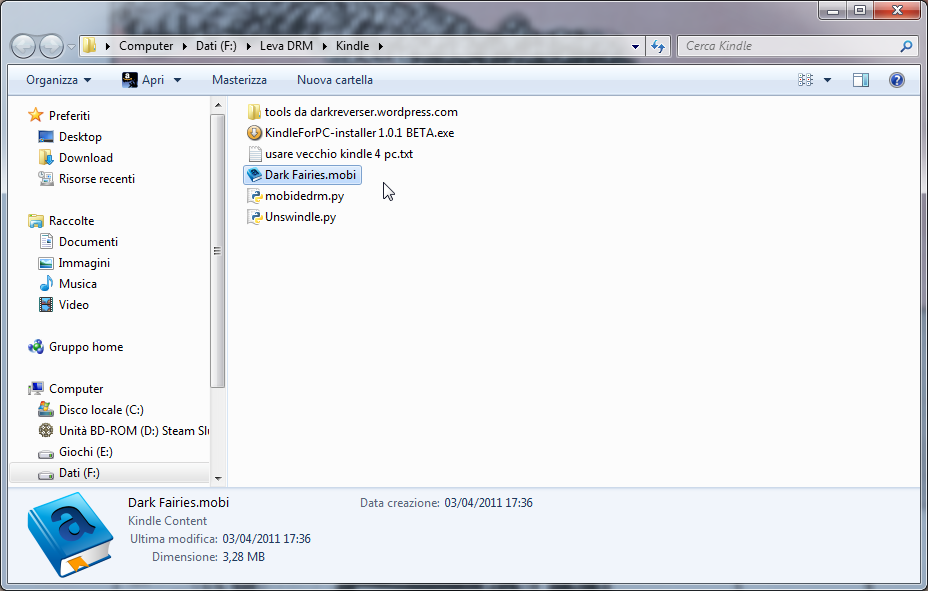
Task: Expand arrow between Computer and Dati (F:)
Action: coord(185,46)
